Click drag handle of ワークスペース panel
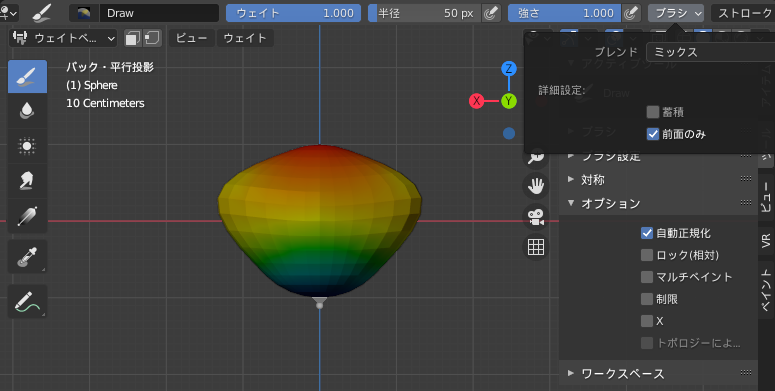The height and width of the screenshot is (391, 775). (x=746, y=373)
